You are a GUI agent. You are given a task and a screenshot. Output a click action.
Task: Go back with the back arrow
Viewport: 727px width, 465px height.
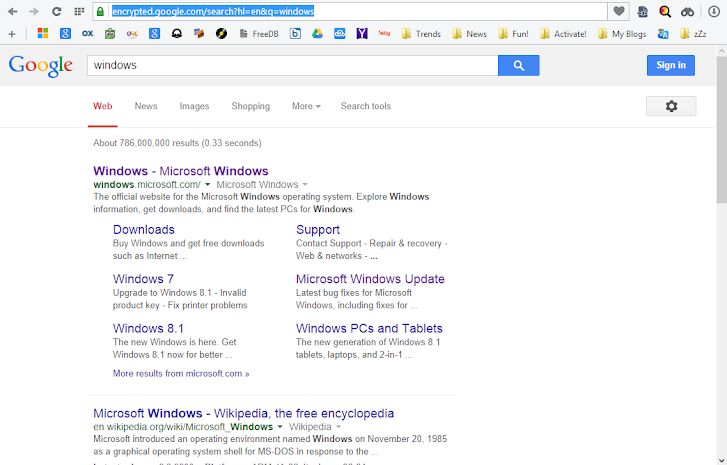pos(13,12)
